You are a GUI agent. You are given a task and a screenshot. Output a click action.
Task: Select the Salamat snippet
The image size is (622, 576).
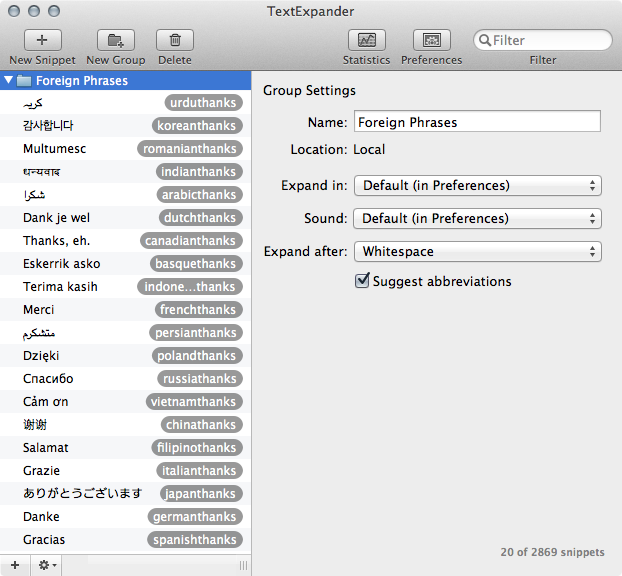click(x=125, y=447)
